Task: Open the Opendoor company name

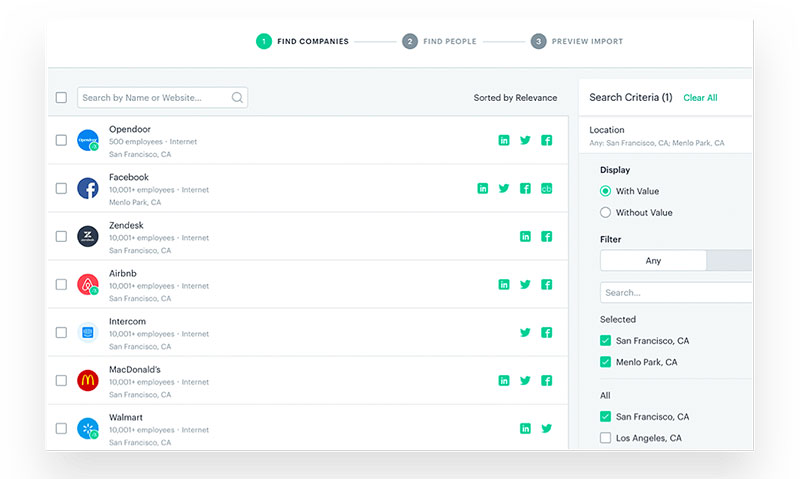Action: [x=130, y=129]
